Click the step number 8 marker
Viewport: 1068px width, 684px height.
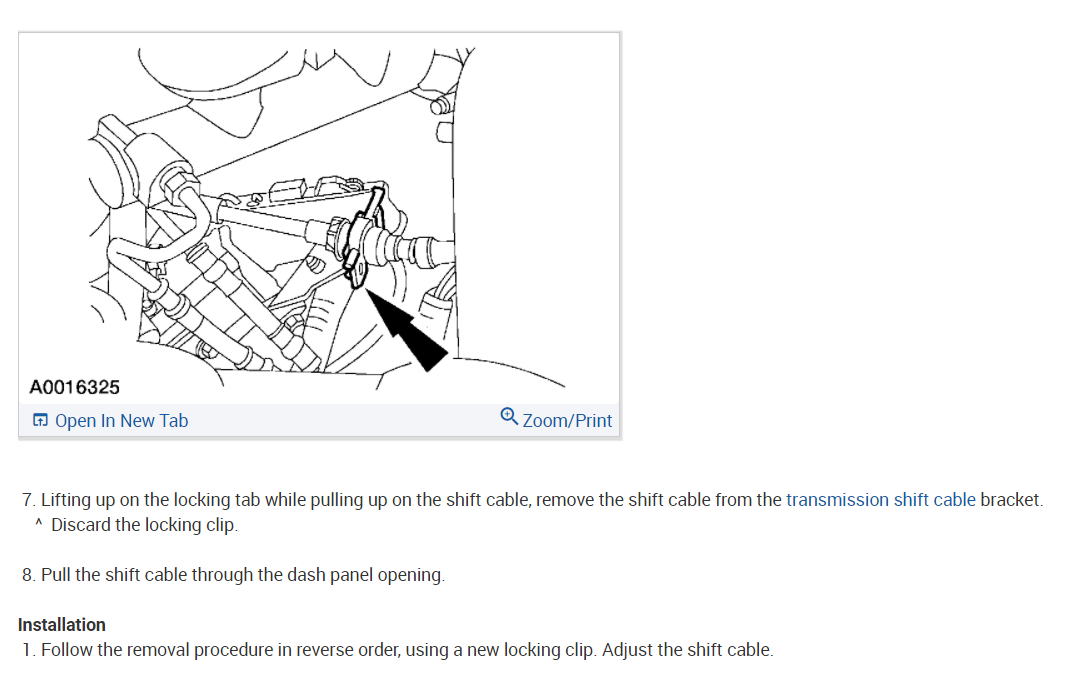[x=29, y=575]
